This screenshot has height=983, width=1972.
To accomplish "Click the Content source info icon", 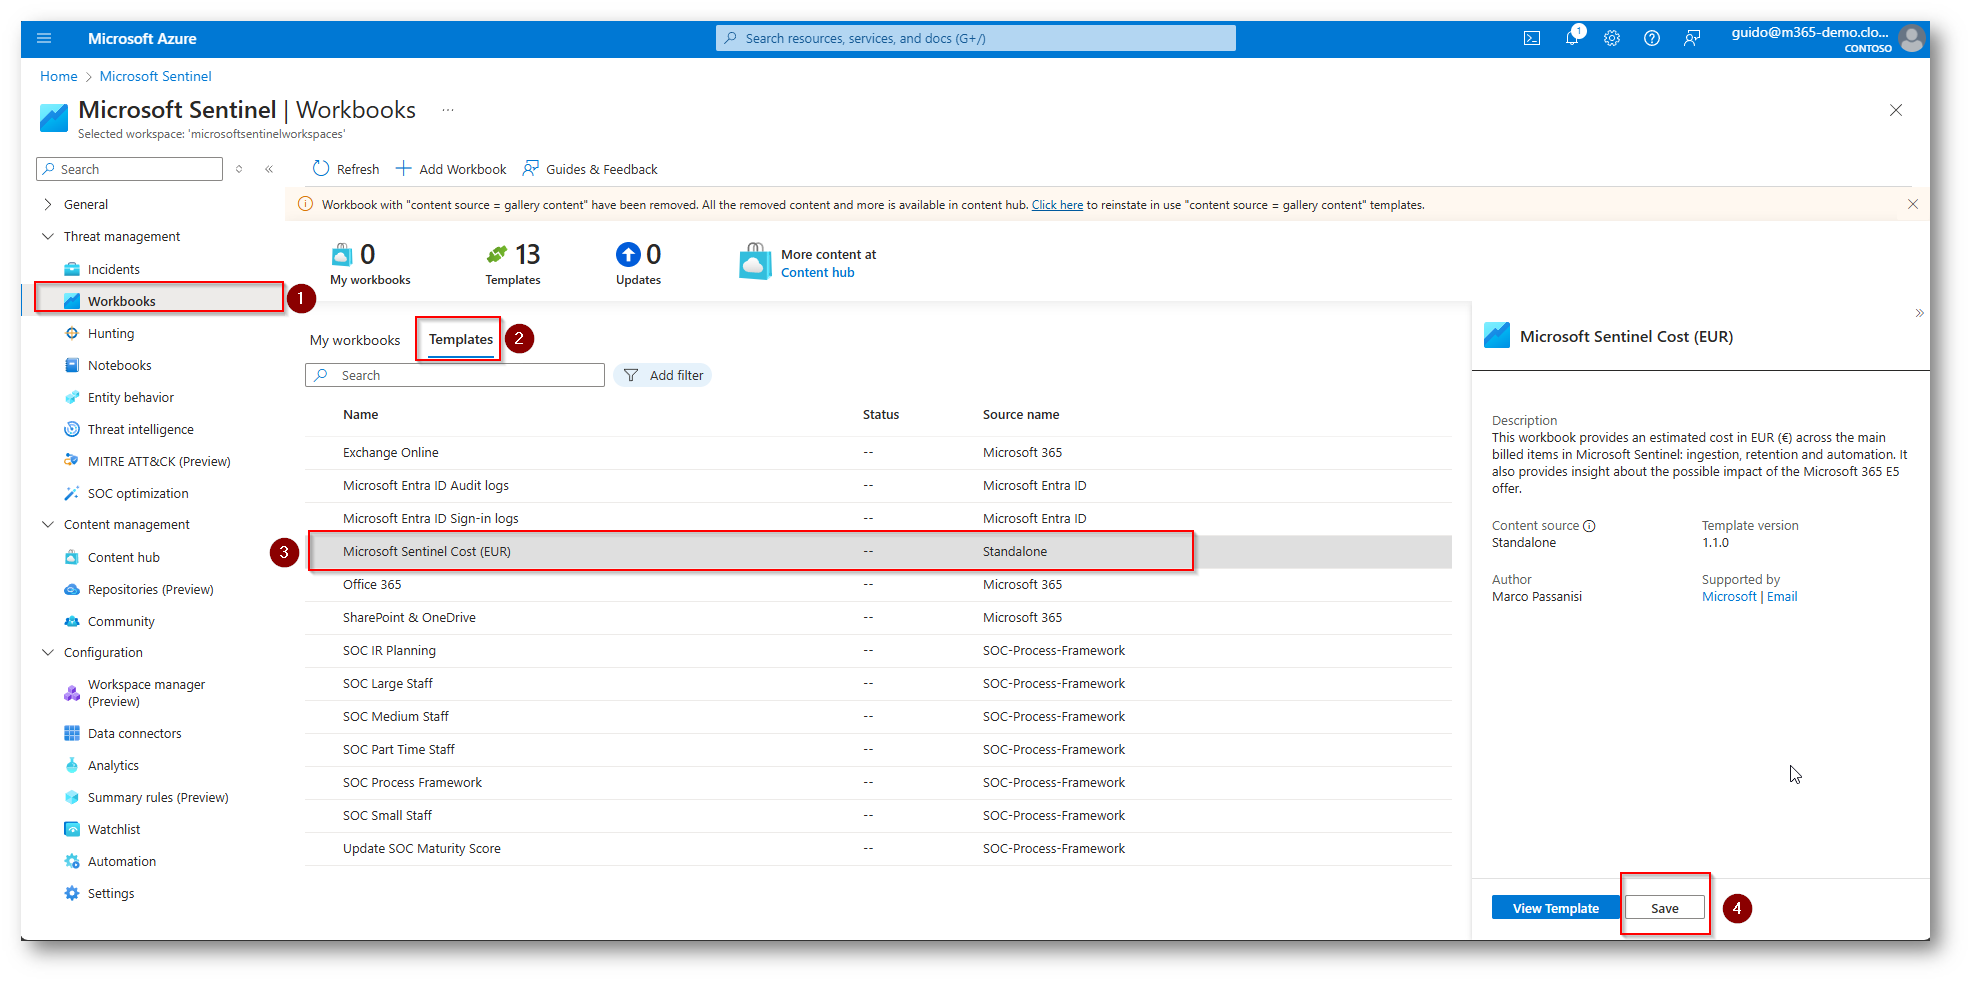I will [1589, 526].
